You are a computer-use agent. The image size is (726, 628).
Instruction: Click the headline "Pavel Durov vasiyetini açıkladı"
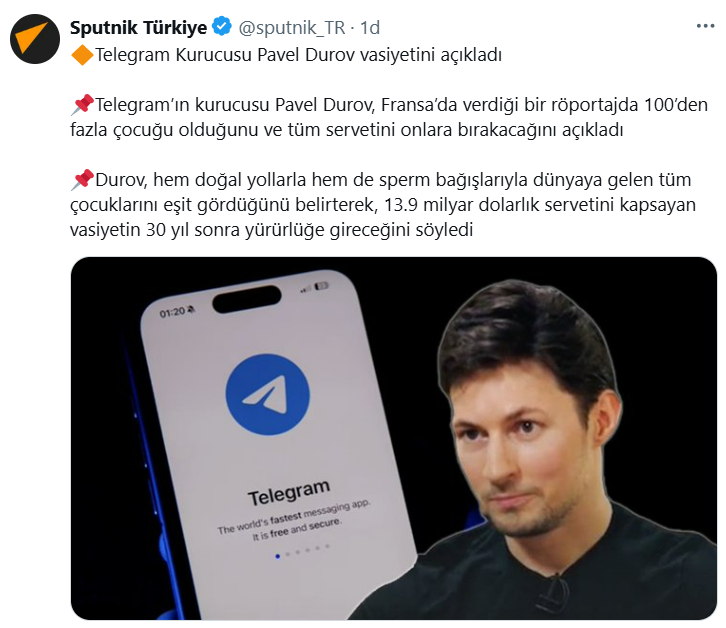tap(379, 55)
